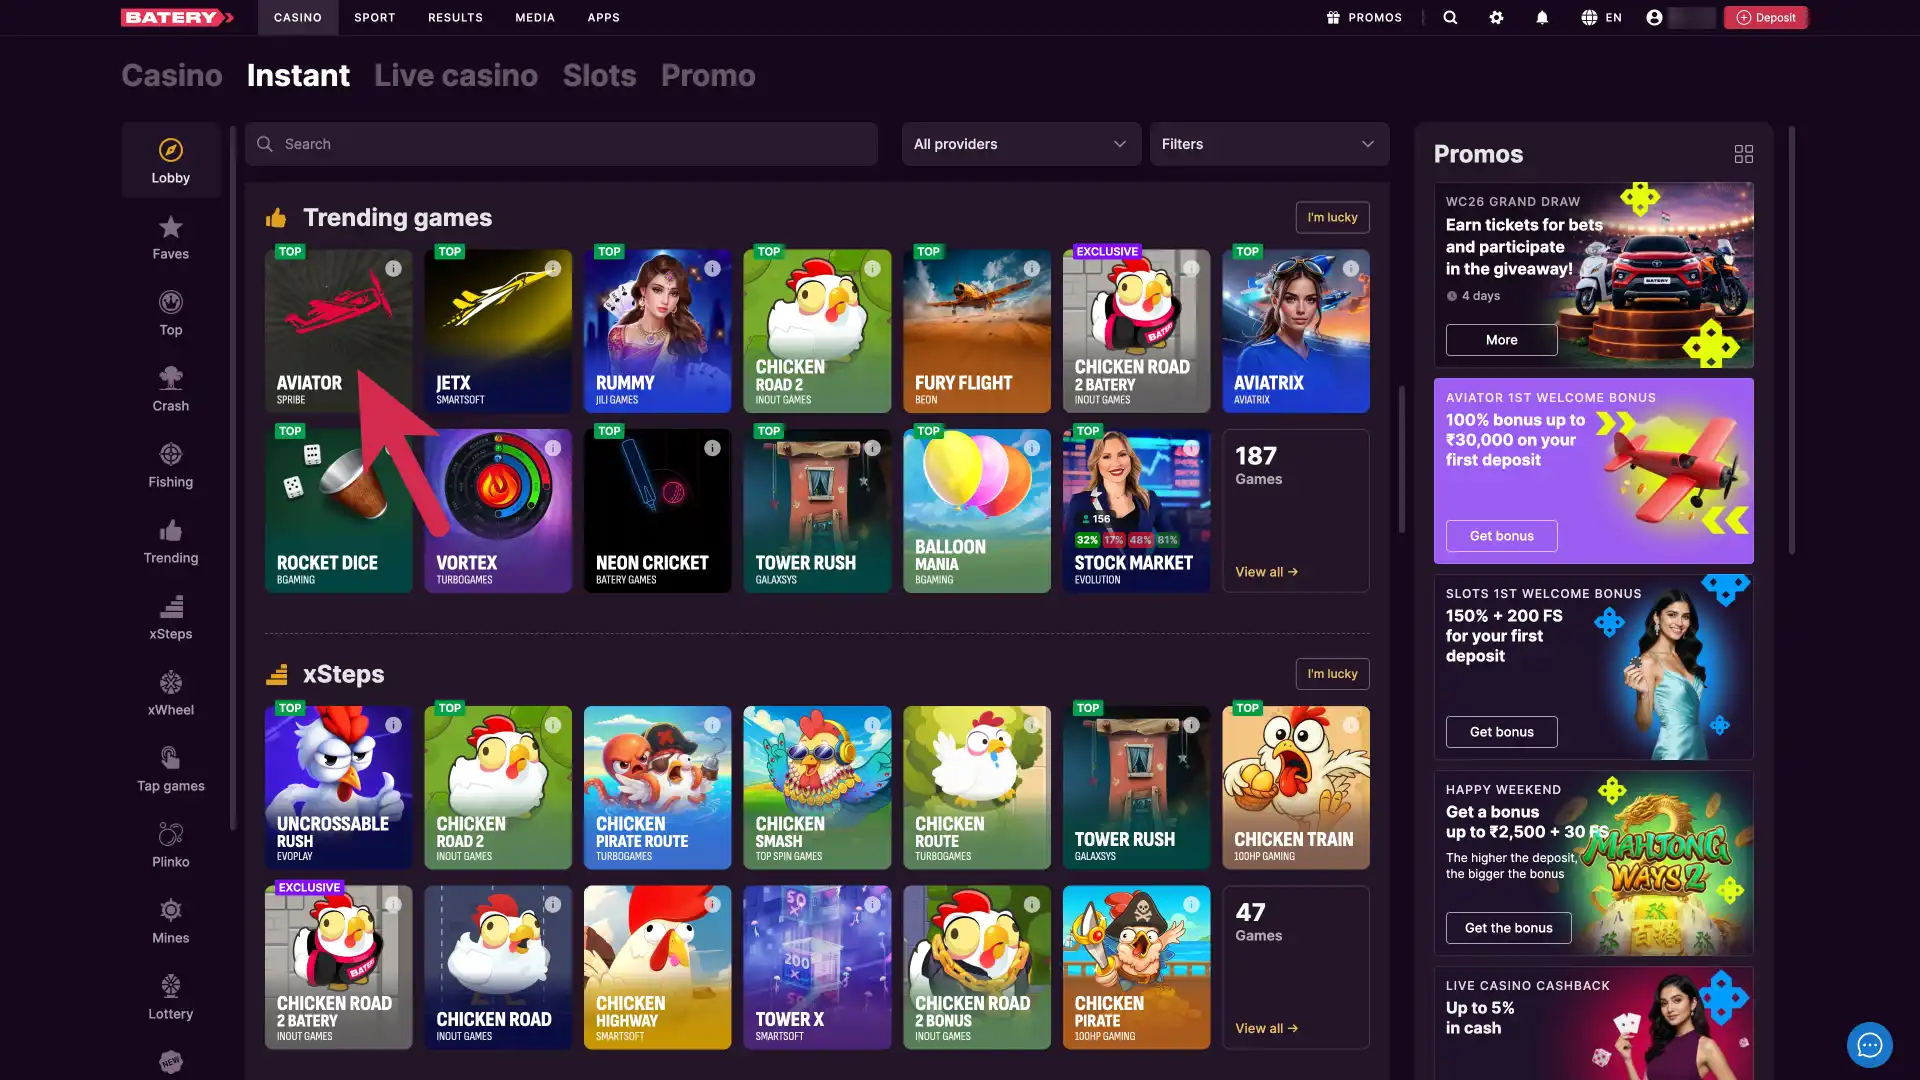Show info for Neon Cricket game
The width and height of the screenshot is (1920, 1080).
713,448
